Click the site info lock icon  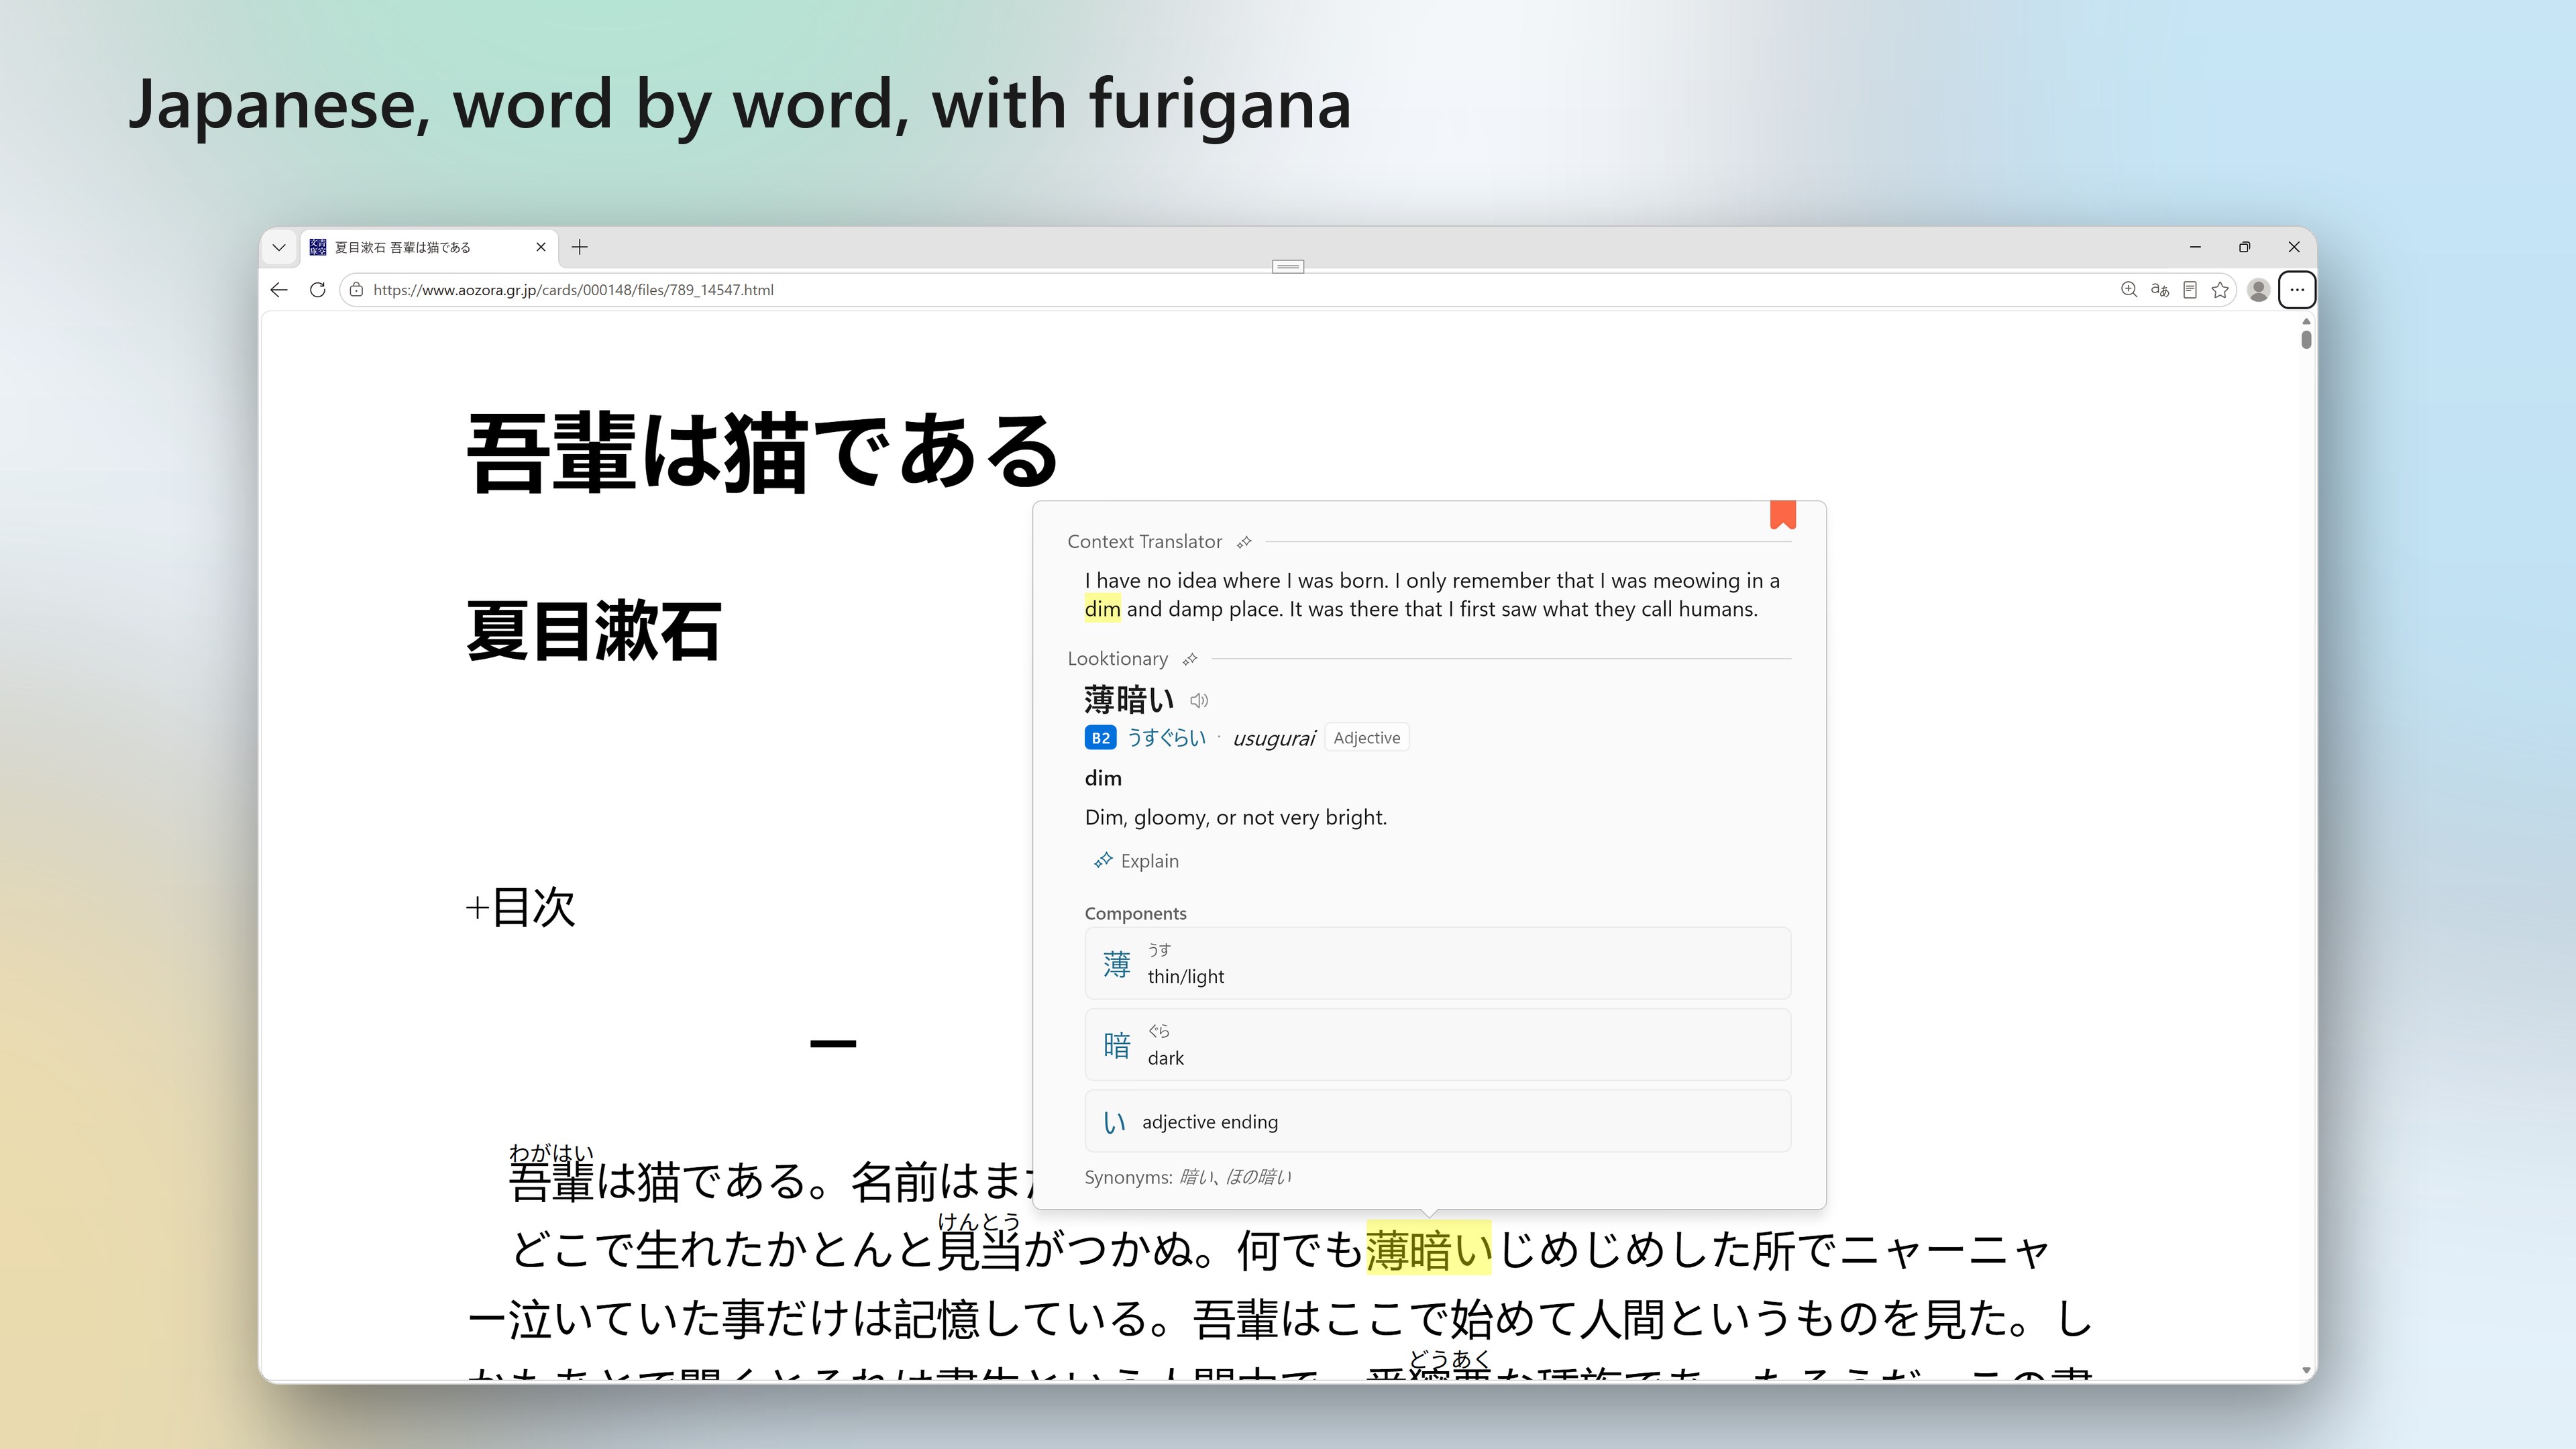356,290
